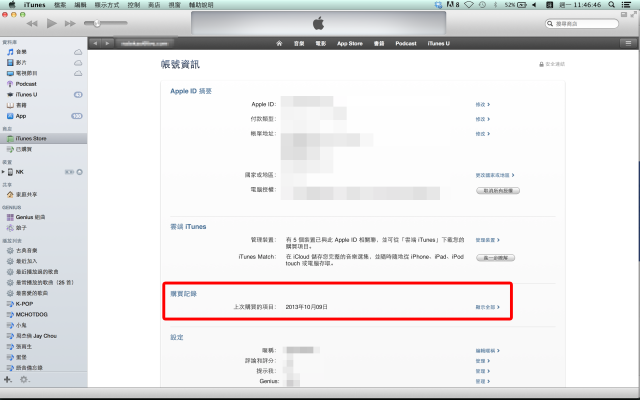Switch to the Movies store tab
Viewport: 640px width, 400px height.
tap(321, 43)
